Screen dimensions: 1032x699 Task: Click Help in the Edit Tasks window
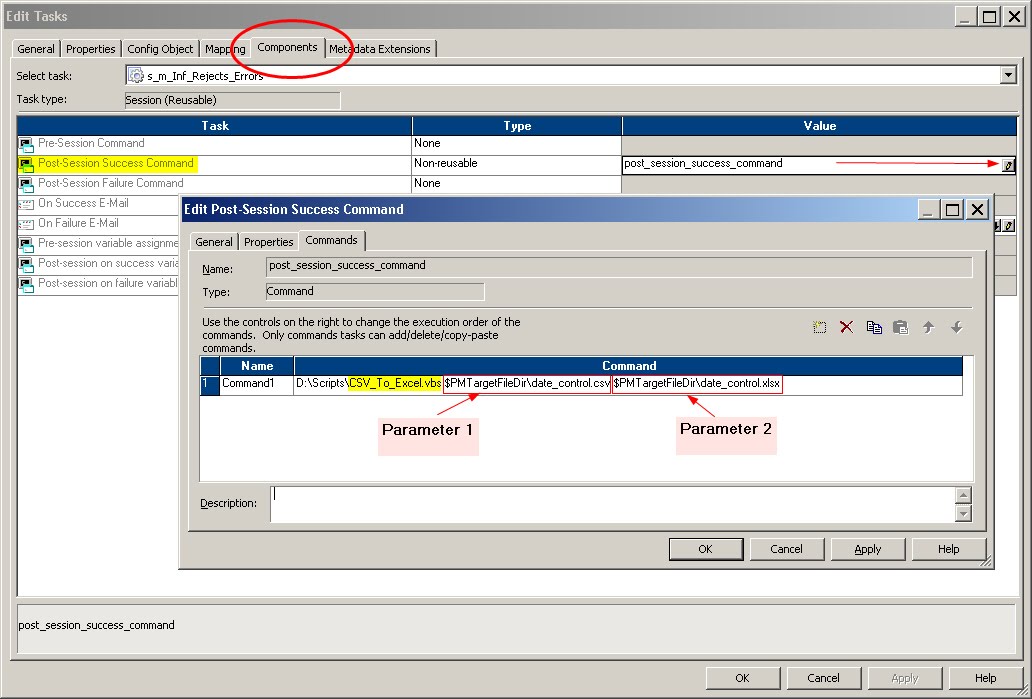[985, 677]
